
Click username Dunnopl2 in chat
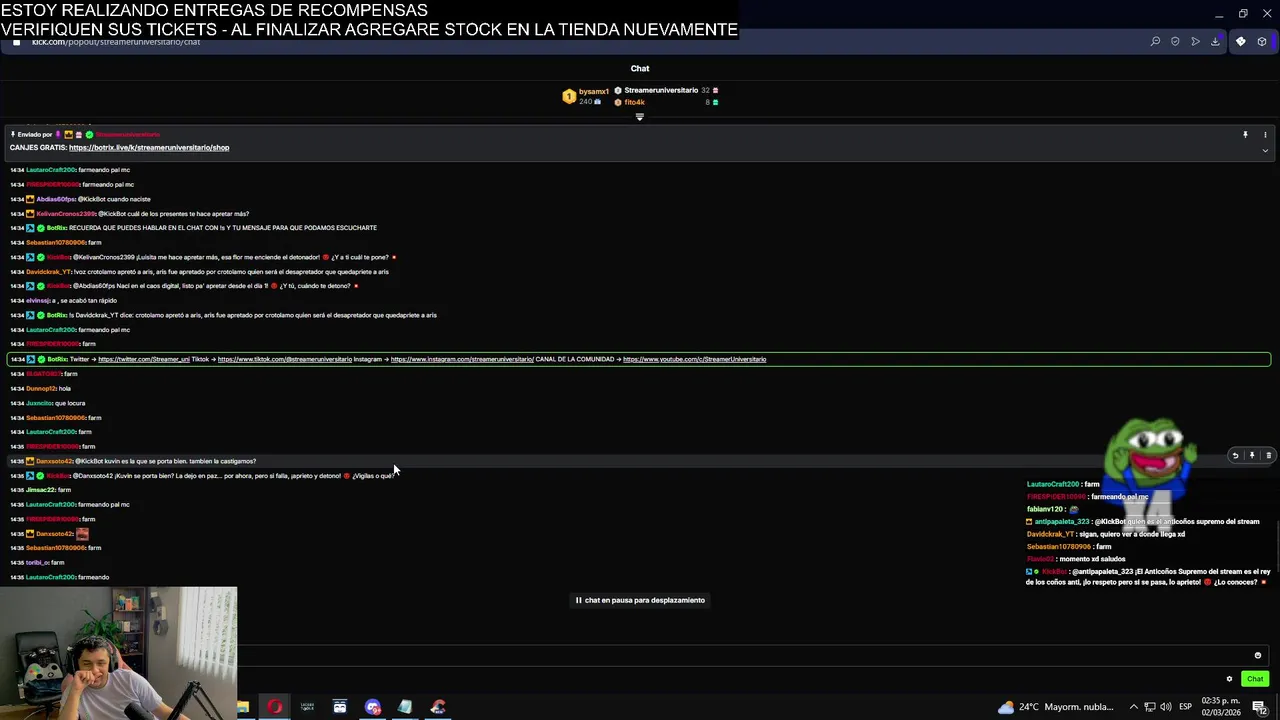pos(41,388)
